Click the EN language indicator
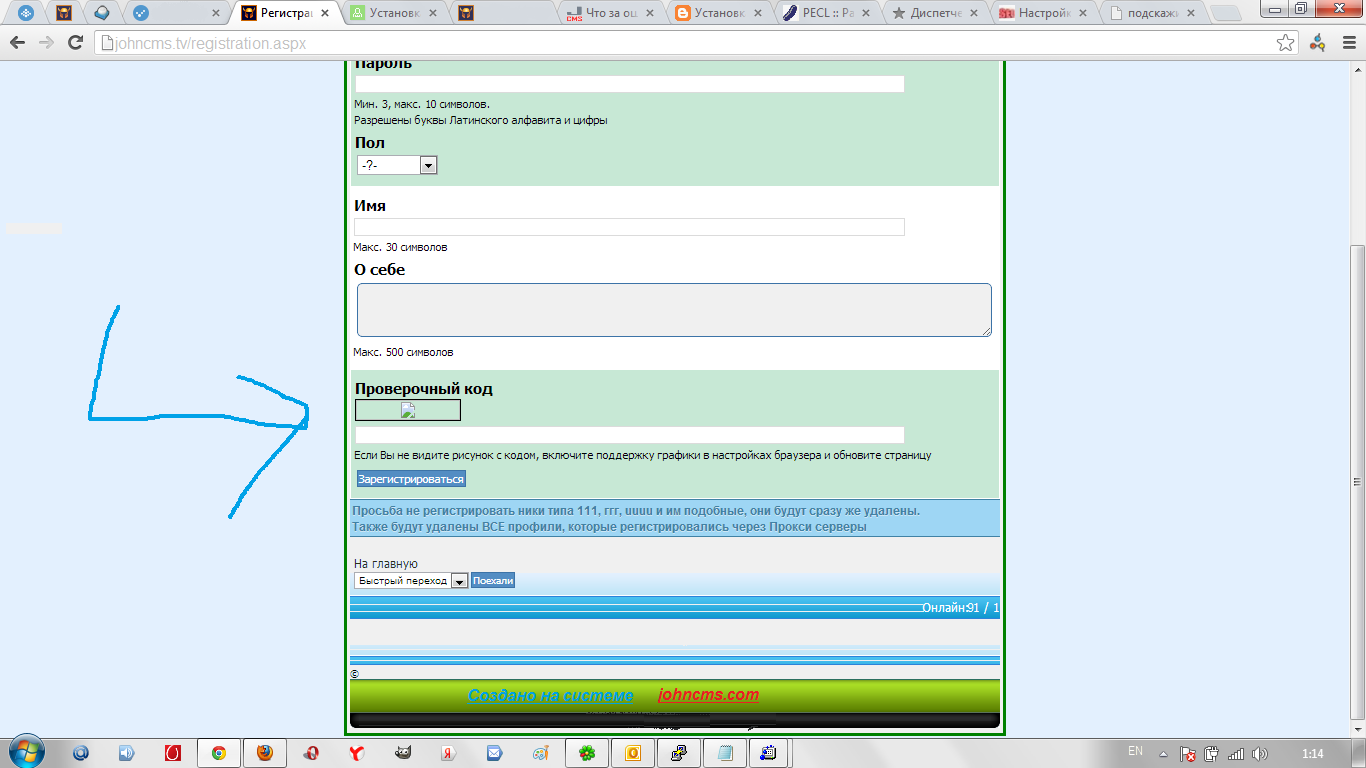The height and width of the screenshot is (768, 1366). click(1135, 751)
